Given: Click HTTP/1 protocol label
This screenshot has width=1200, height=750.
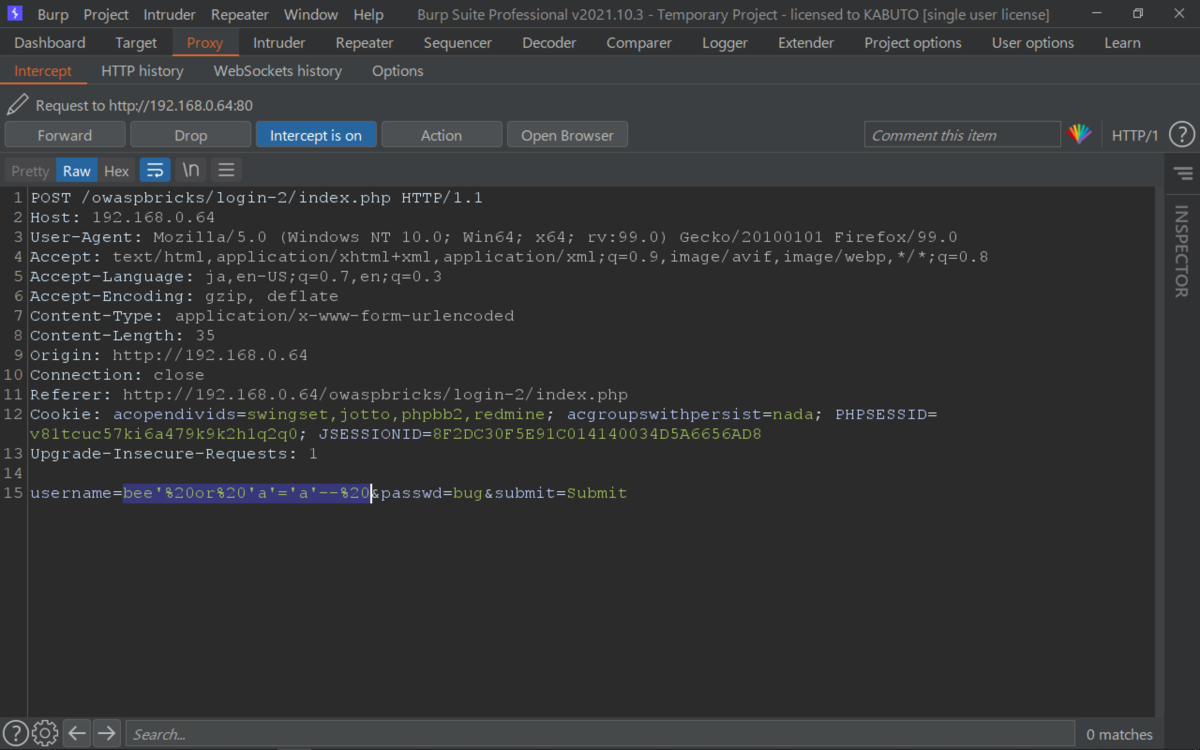Looking at the screenshot, I should pos(1135,135).
